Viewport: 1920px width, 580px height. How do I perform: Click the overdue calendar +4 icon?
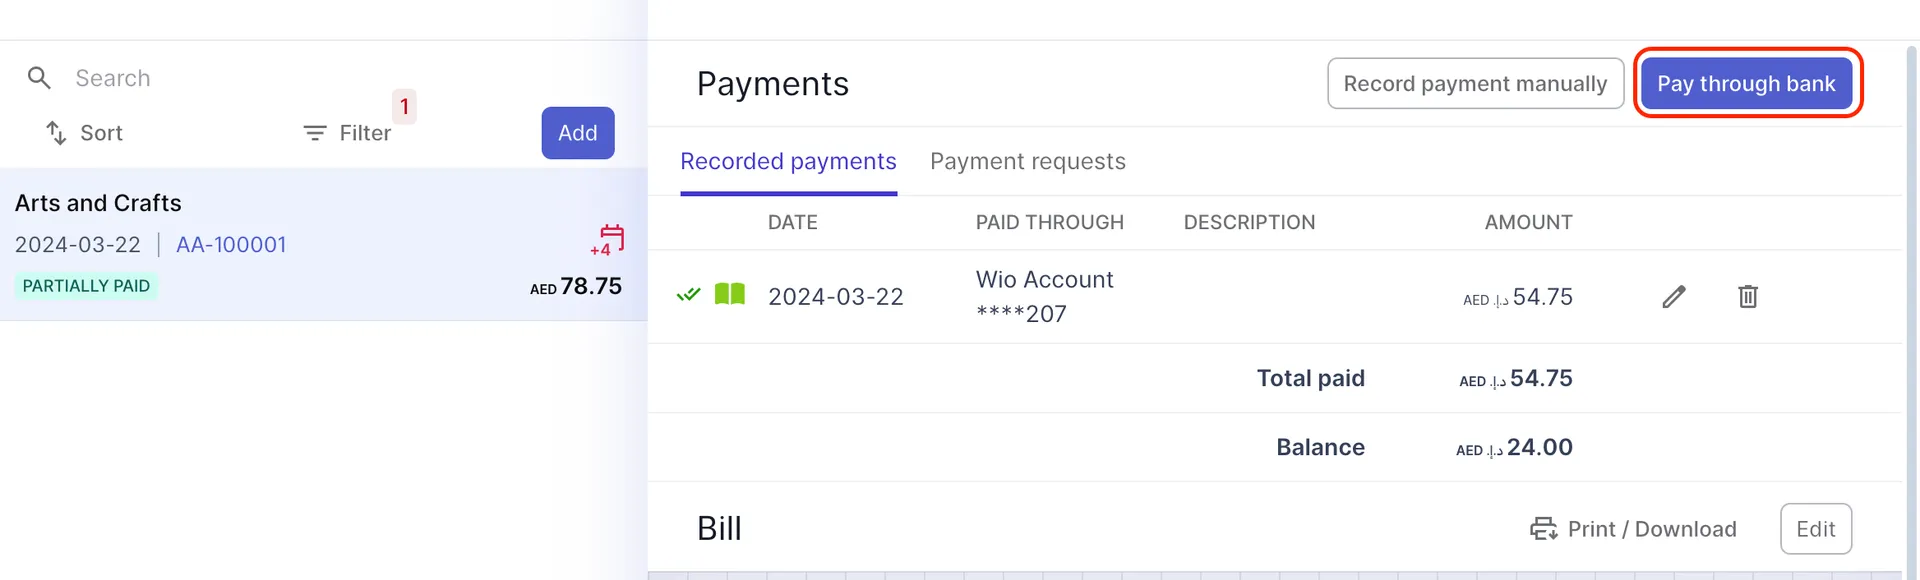pyautogui.click(x=606, y=240)
